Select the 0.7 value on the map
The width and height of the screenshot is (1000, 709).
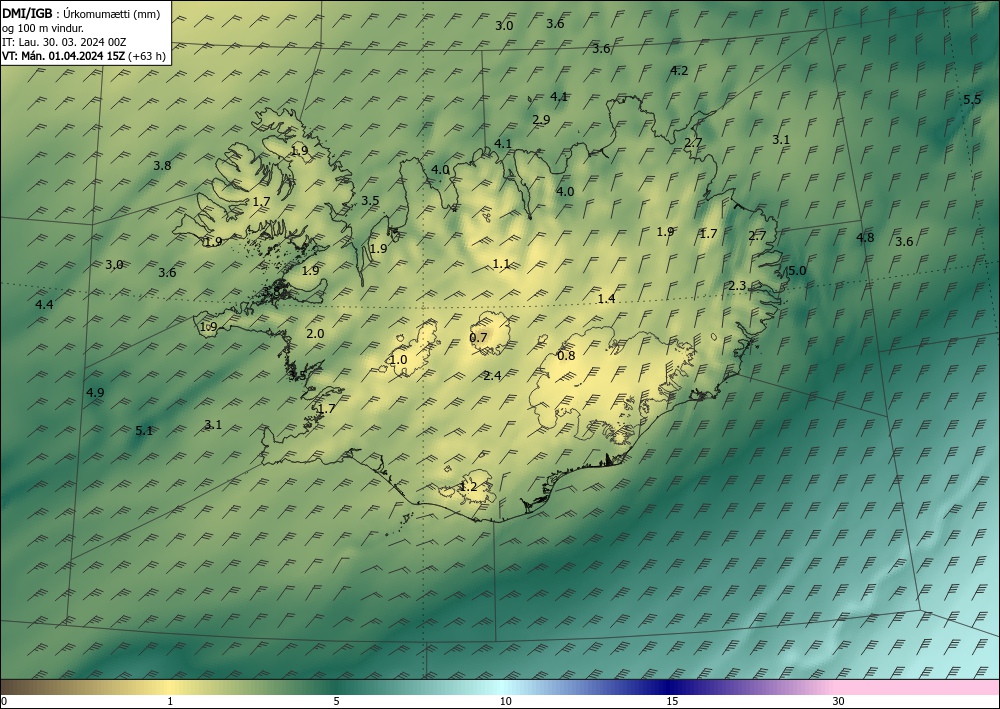pyautogui.click(x=478, y=338)
